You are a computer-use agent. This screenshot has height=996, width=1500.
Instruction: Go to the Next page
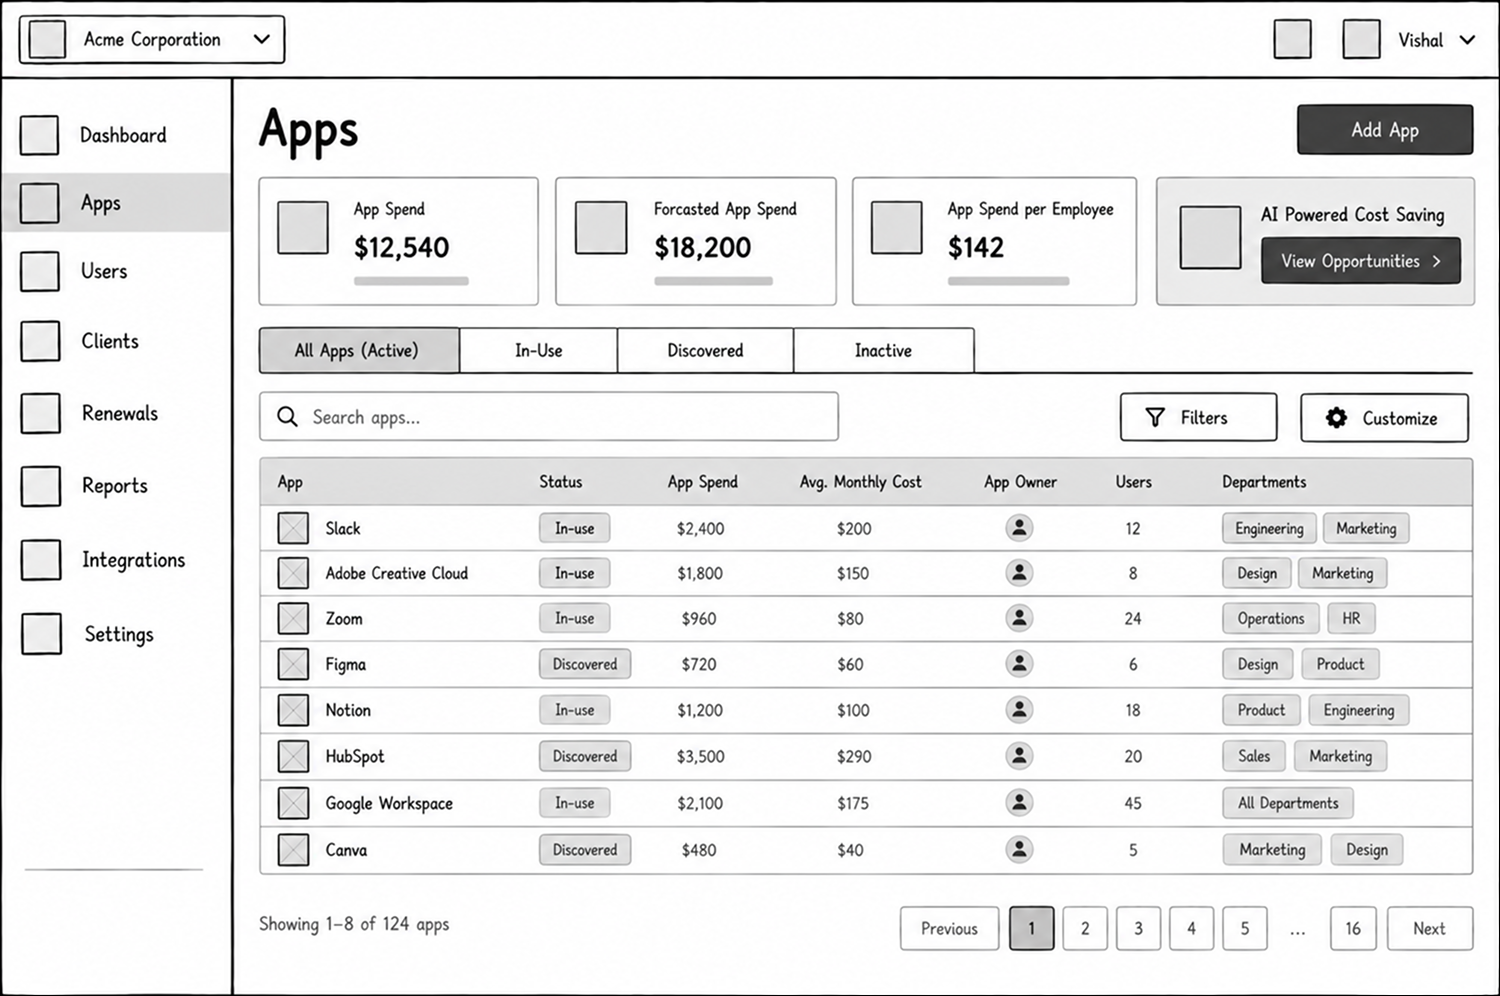pyautogui.click(x=1430, y=929)
